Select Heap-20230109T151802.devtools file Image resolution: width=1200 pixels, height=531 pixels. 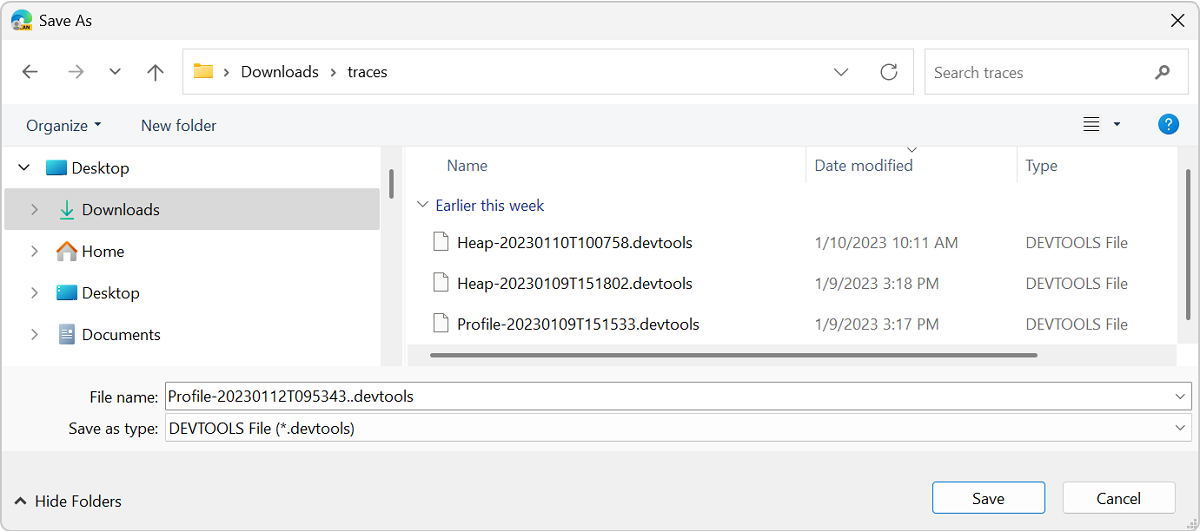[575, 283]
